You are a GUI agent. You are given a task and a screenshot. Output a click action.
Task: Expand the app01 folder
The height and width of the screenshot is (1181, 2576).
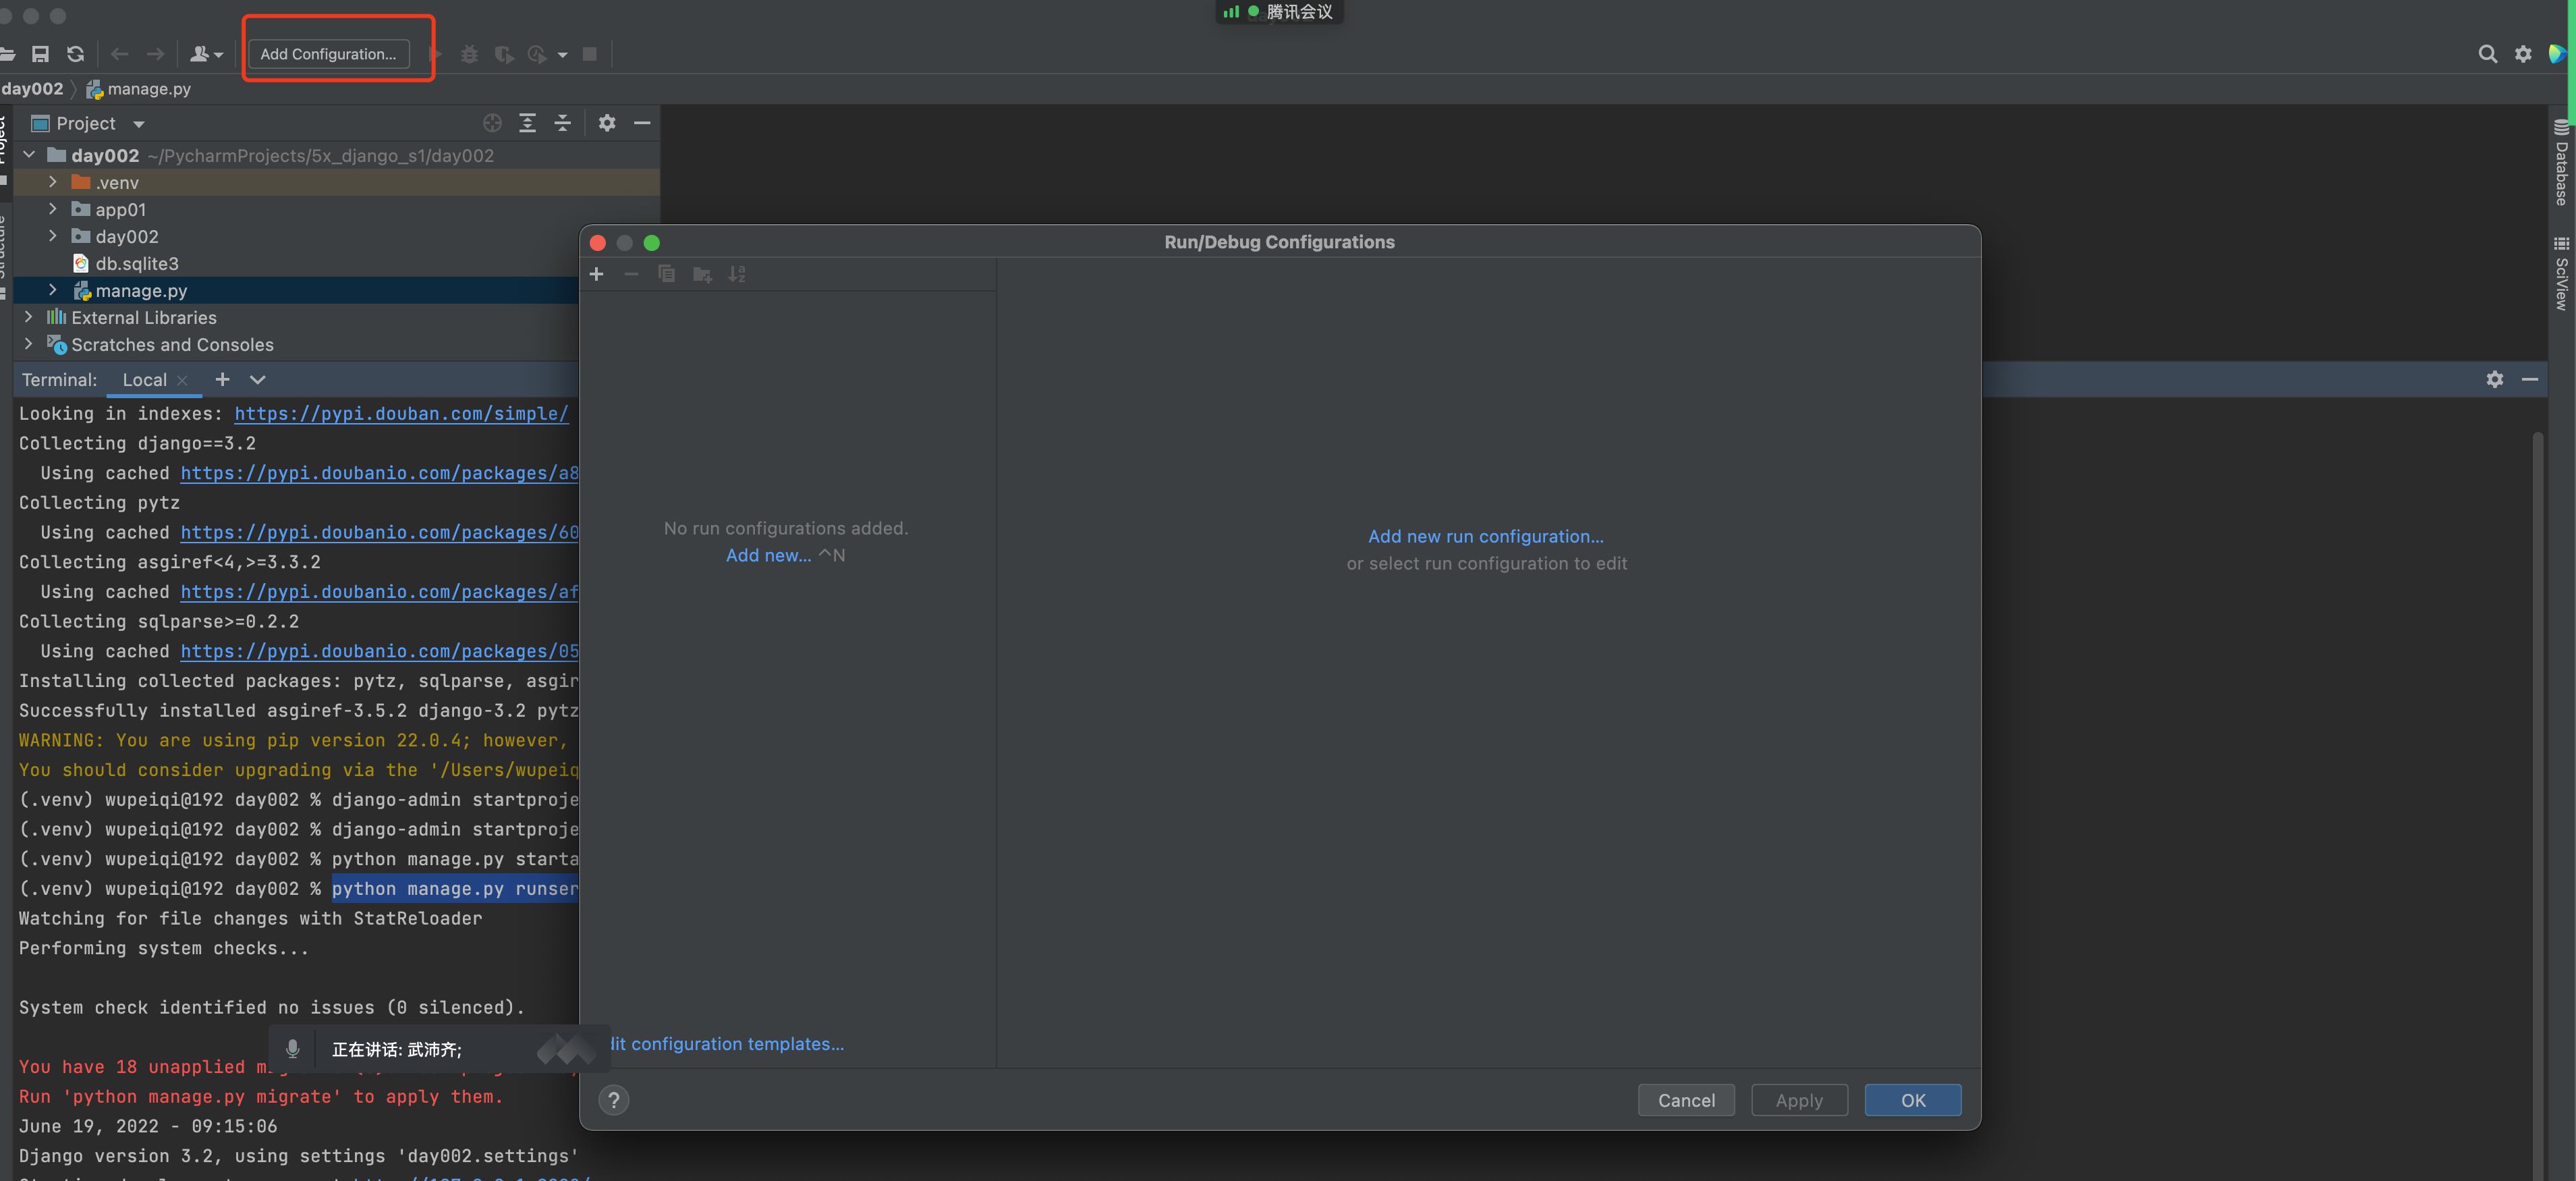pyautogui.click(x=53, y=209)
